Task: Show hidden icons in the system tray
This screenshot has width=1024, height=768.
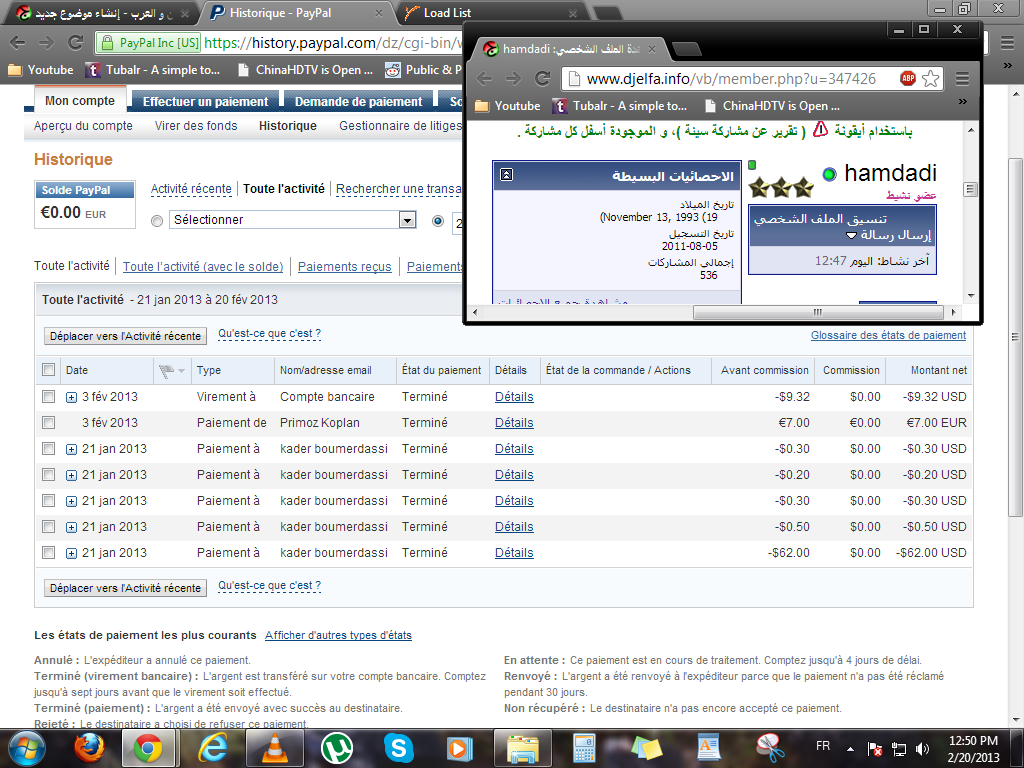Action: click(x=850, y=749)
